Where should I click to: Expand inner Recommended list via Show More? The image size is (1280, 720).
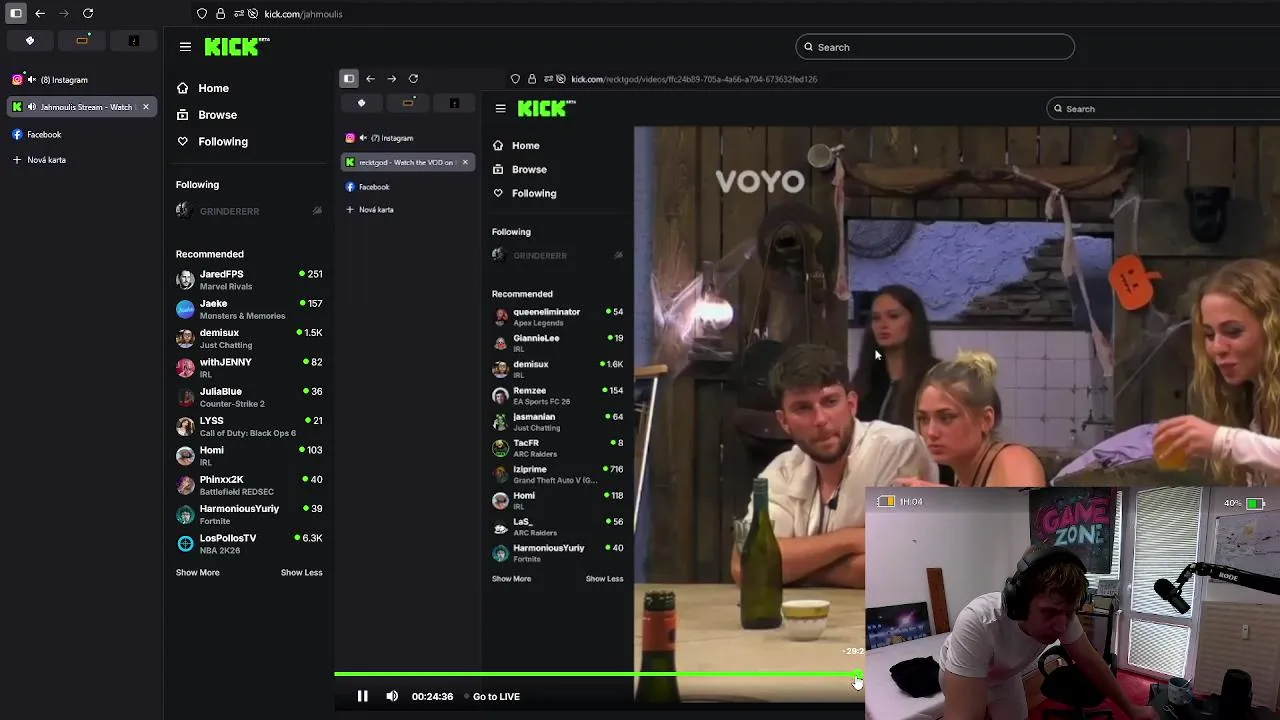511,579
